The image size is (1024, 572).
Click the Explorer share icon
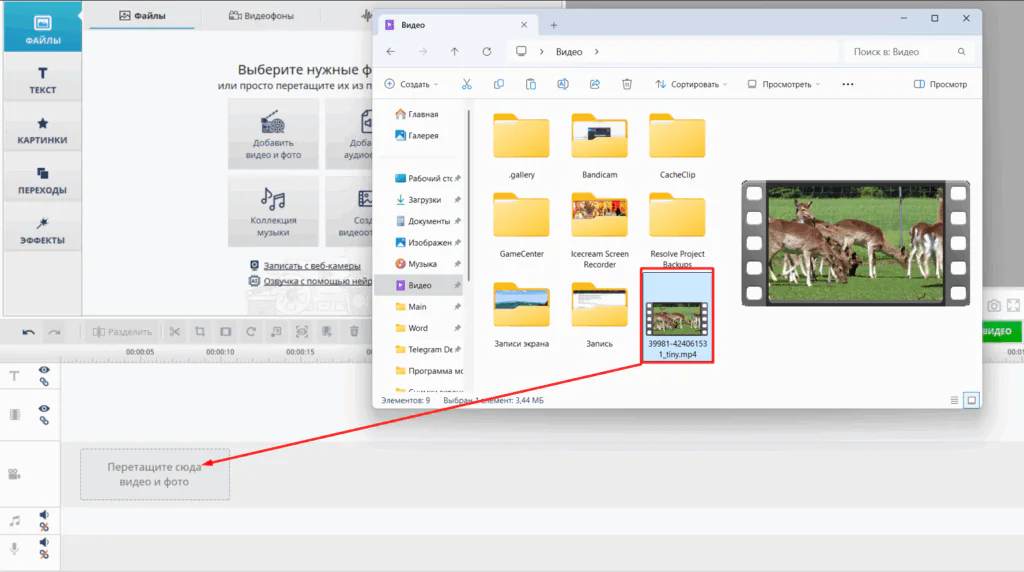coord(595,84)
